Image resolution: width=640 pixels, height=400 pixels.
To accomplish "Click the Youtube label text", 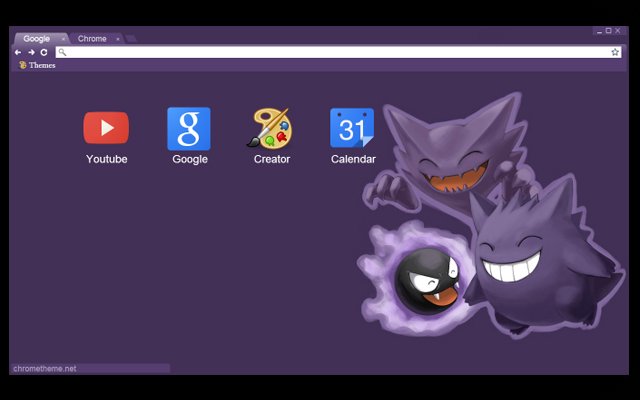I will 107,159.
